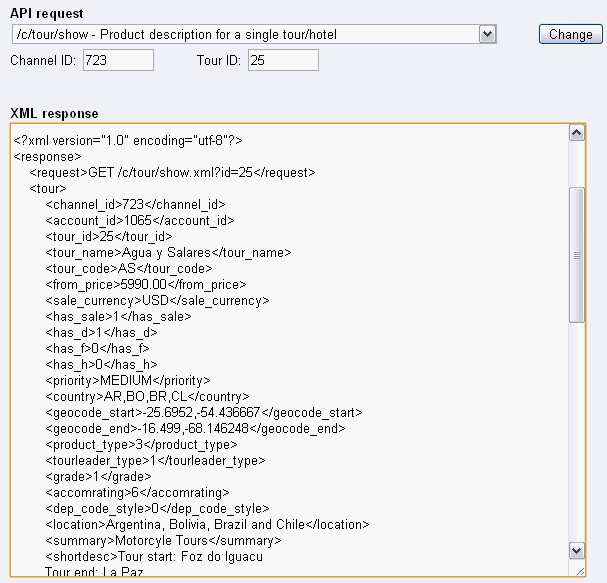Click the from_price 5990.00 line
This screenshot has height=583, width=607.
tap(146, 285)
